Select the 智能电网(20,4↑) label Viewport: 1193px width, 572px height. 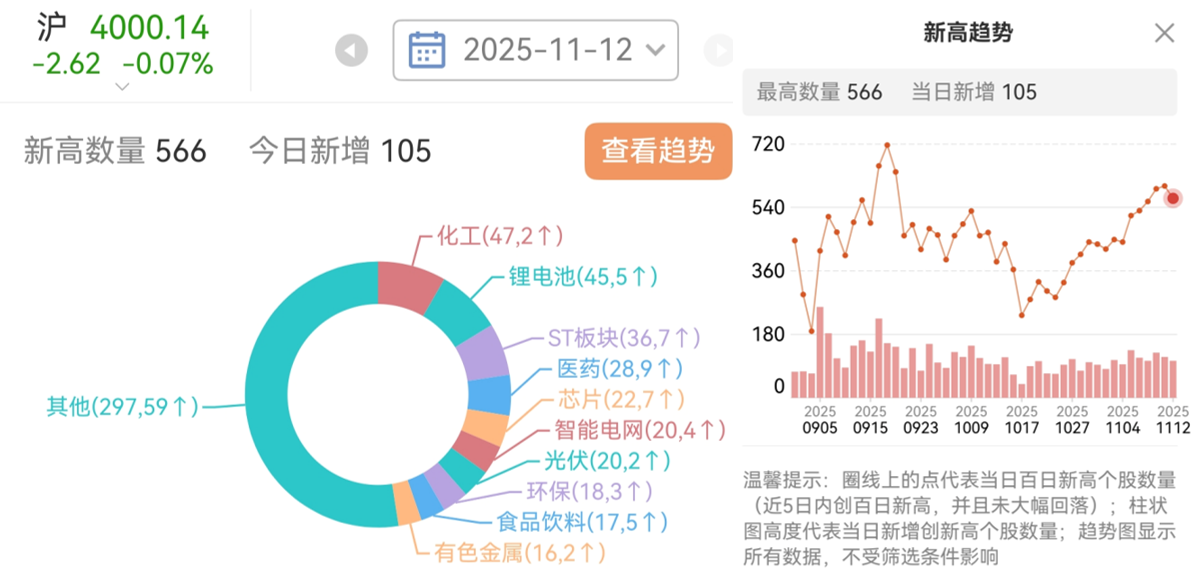pyautogui.click(x=638, y=431)
